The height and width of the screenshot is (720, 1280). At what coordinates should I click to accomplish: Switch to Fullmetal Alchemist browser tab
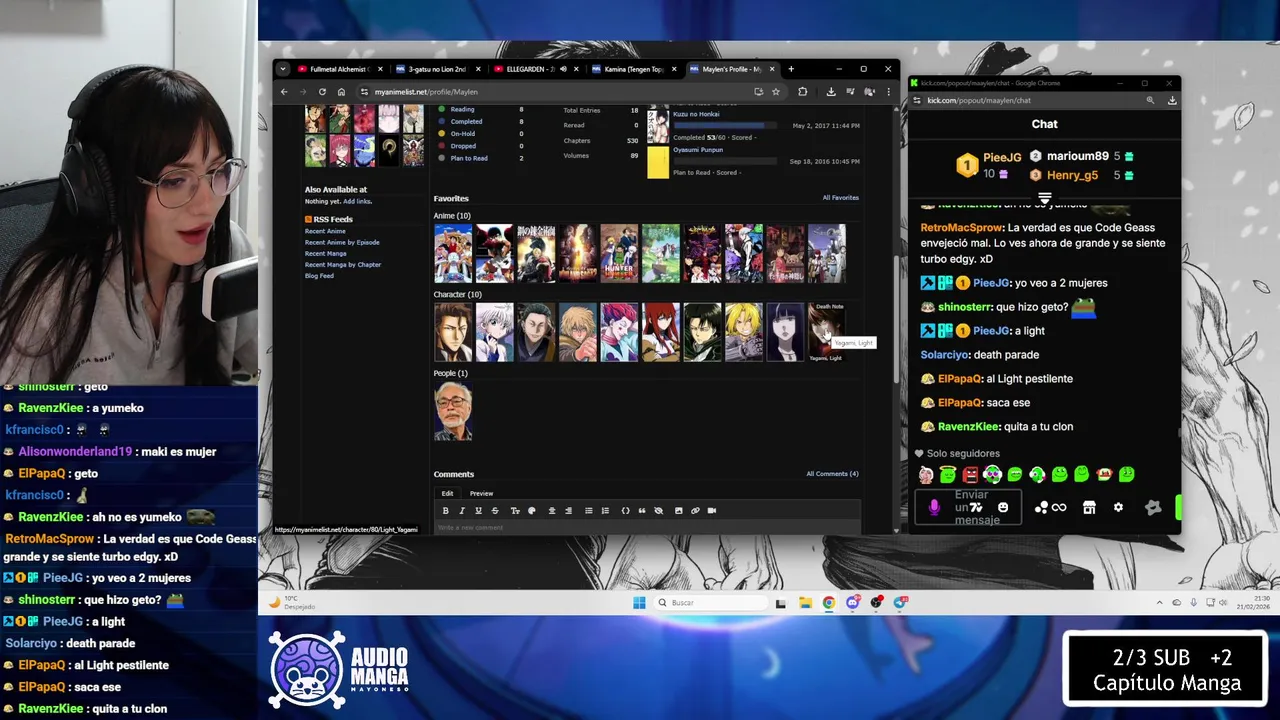[339, 69]
